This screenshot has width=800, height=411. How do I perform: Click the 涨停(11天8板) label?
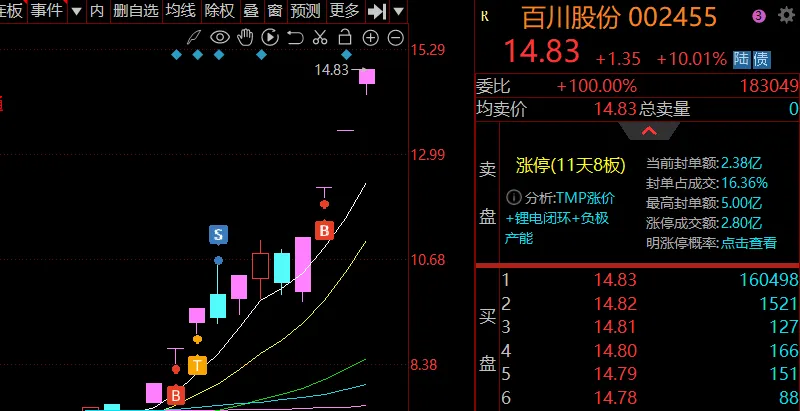(x=570, y=165)
